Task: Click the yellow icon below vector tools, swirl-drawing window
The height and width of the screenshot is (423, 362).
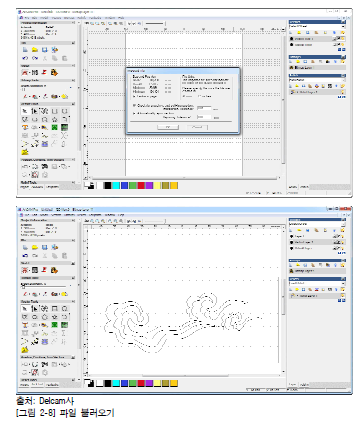Action: [25, 350]
